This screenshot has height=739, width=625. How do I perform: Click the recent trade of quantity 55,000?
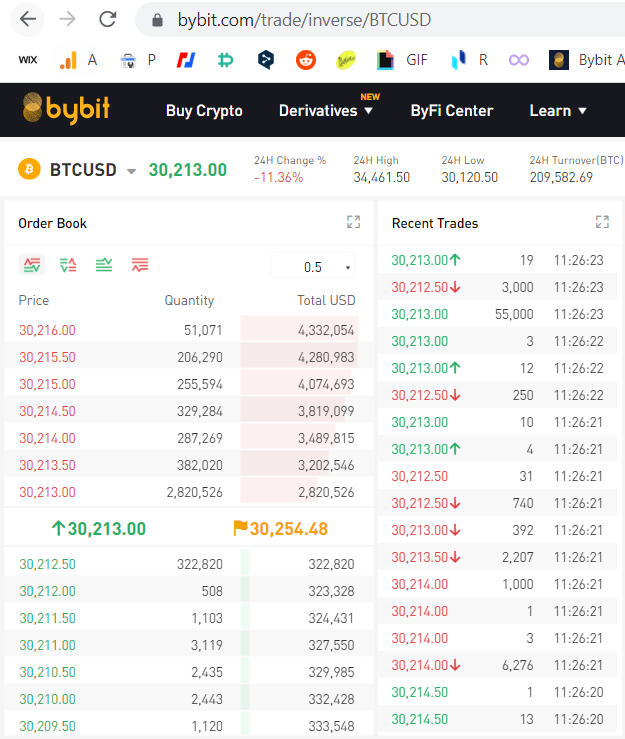(497, 314)
